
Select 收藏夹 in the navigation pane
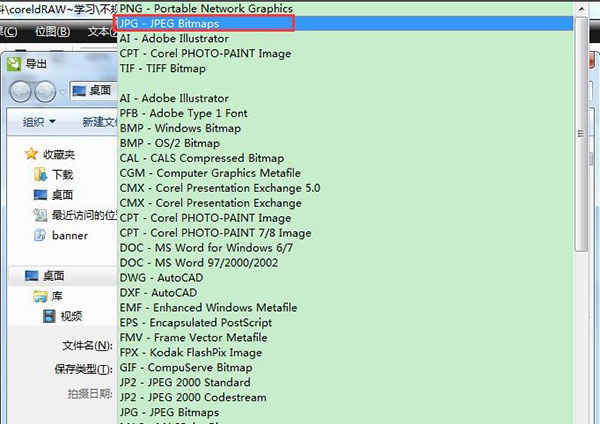click(59, 154)
